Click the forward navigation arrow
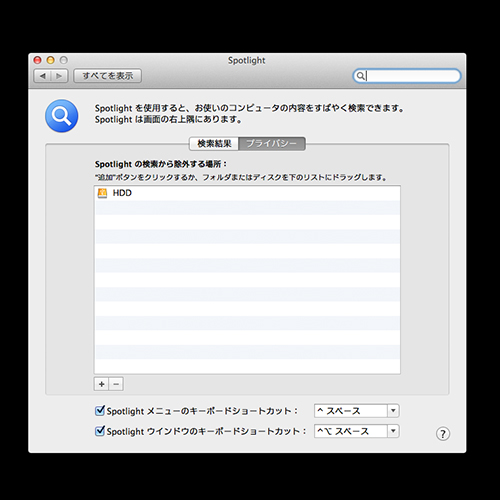Screen dimensions: 500x500 tap(59, 76)
